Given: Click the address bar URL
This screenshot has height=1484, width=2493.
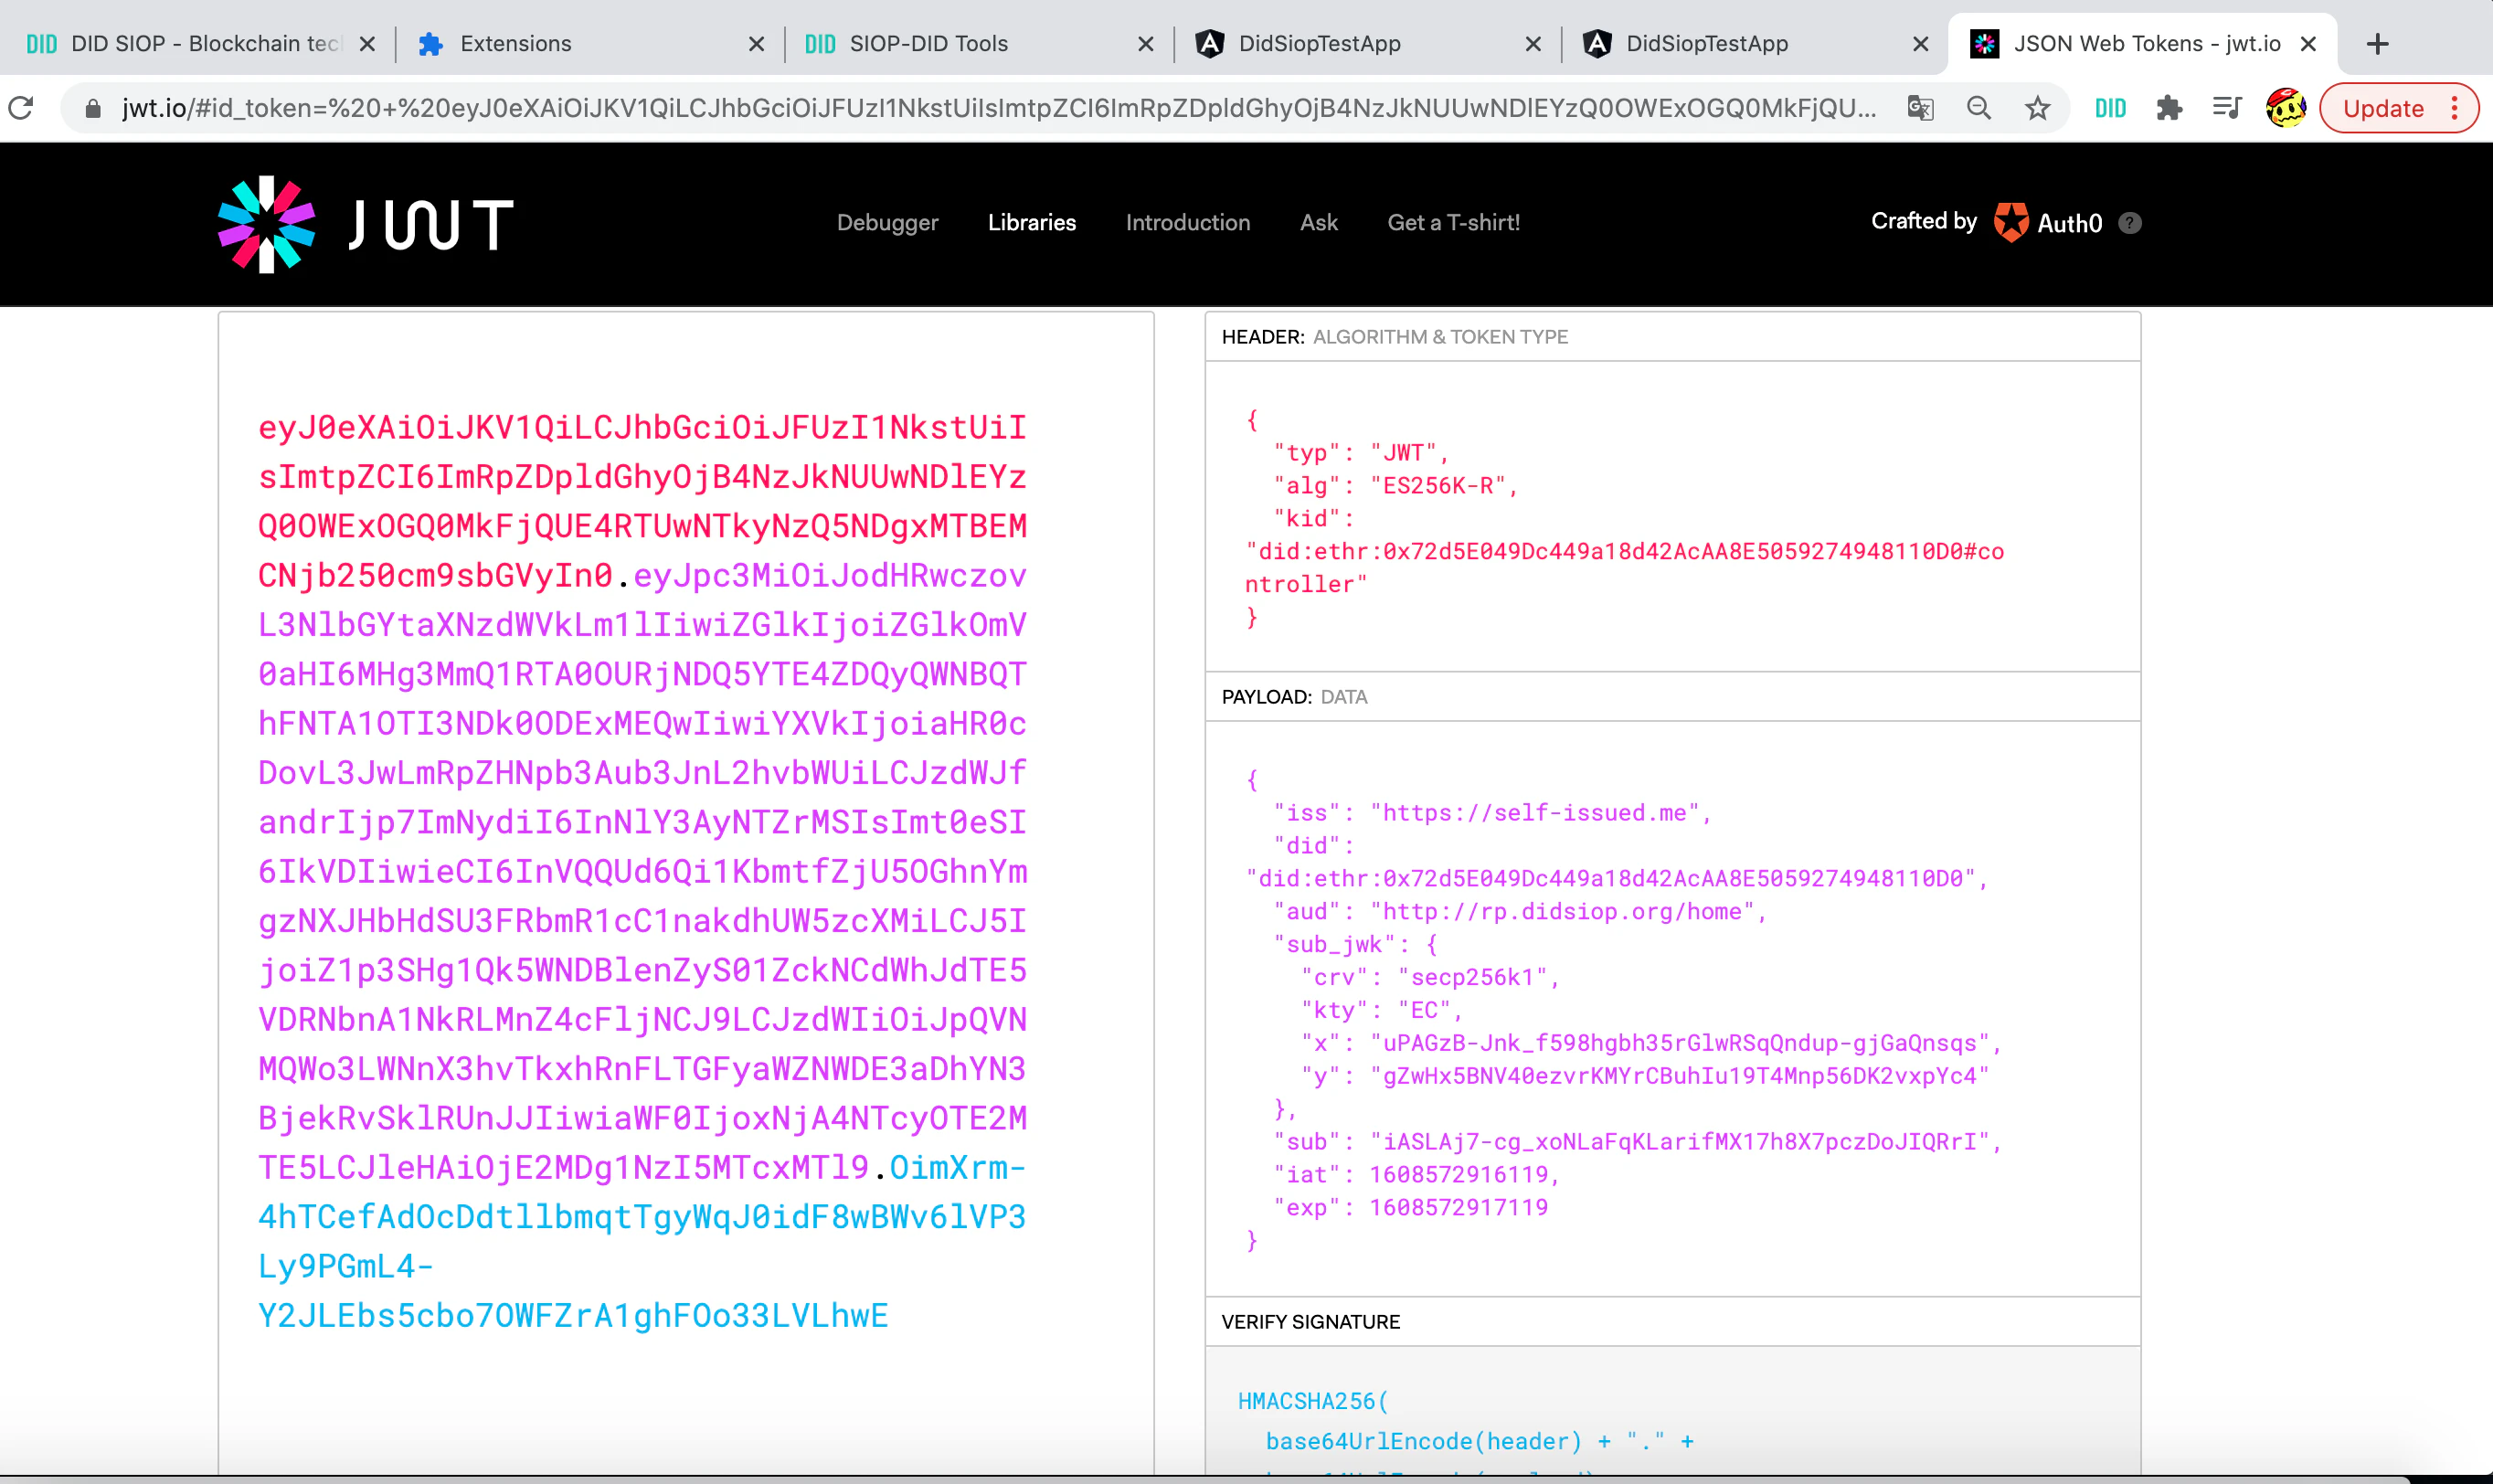Looking at the screenshot, I should [x=998, y=108].
